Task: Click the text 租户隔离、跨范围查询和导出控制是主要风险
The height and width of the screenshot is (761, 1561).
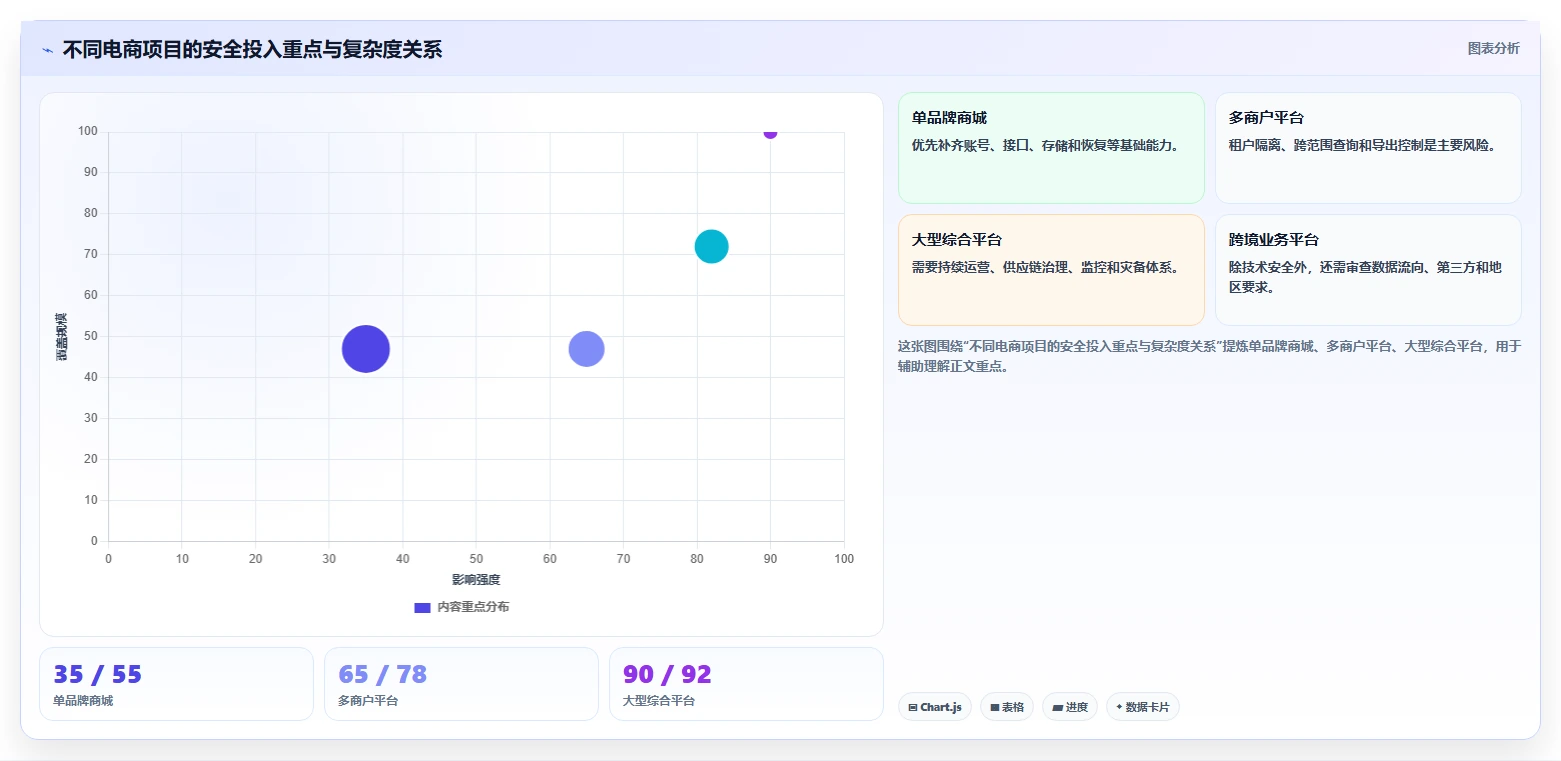Action: point(1365,145)
